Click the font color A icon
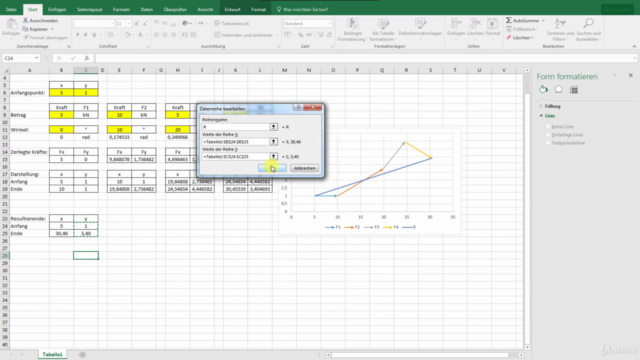The image size is (640, 360). 140,35
